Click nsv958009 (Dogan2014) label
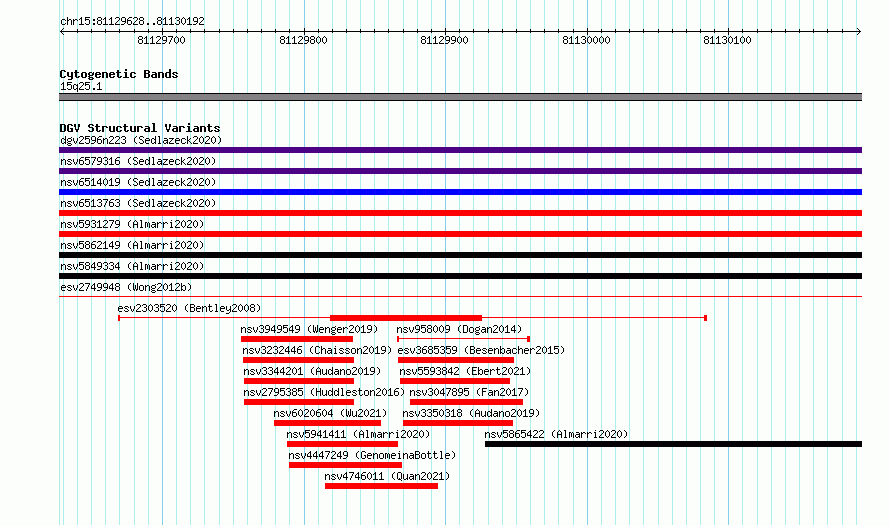The width and height of the screenshot is (890, 525). (459, 329)
